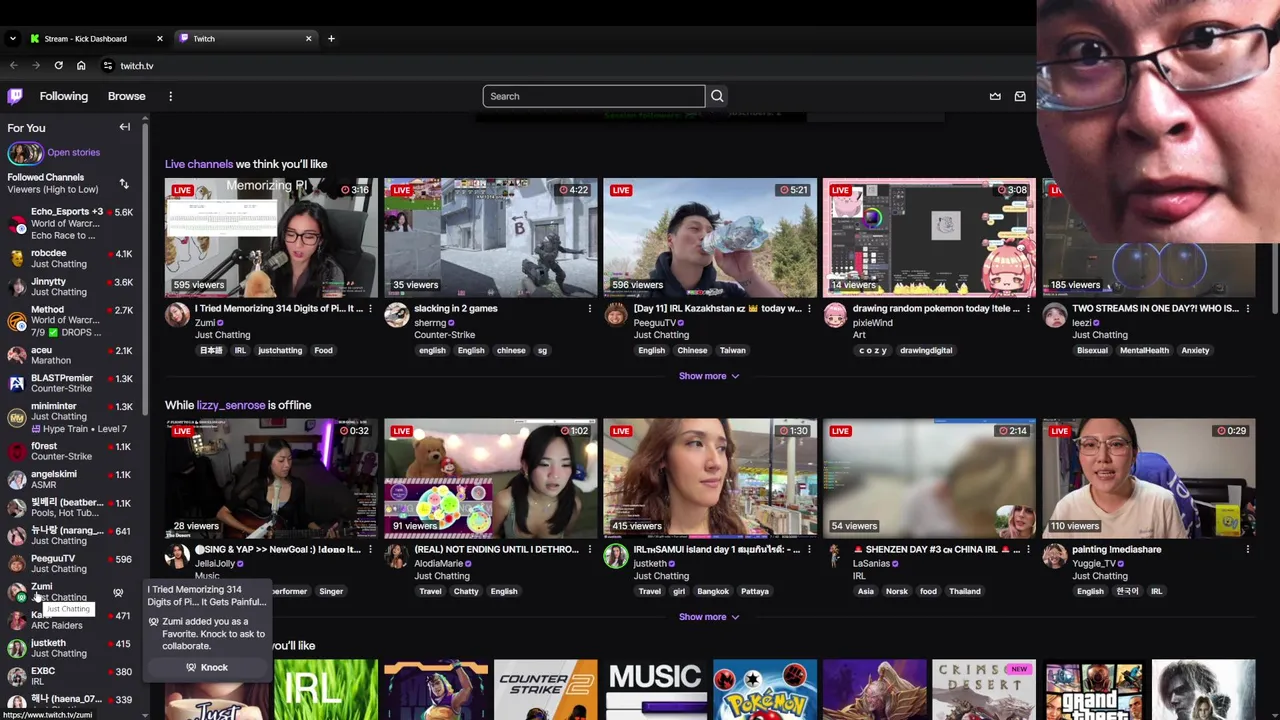Click the Open stories link

(x=73, y=152)
